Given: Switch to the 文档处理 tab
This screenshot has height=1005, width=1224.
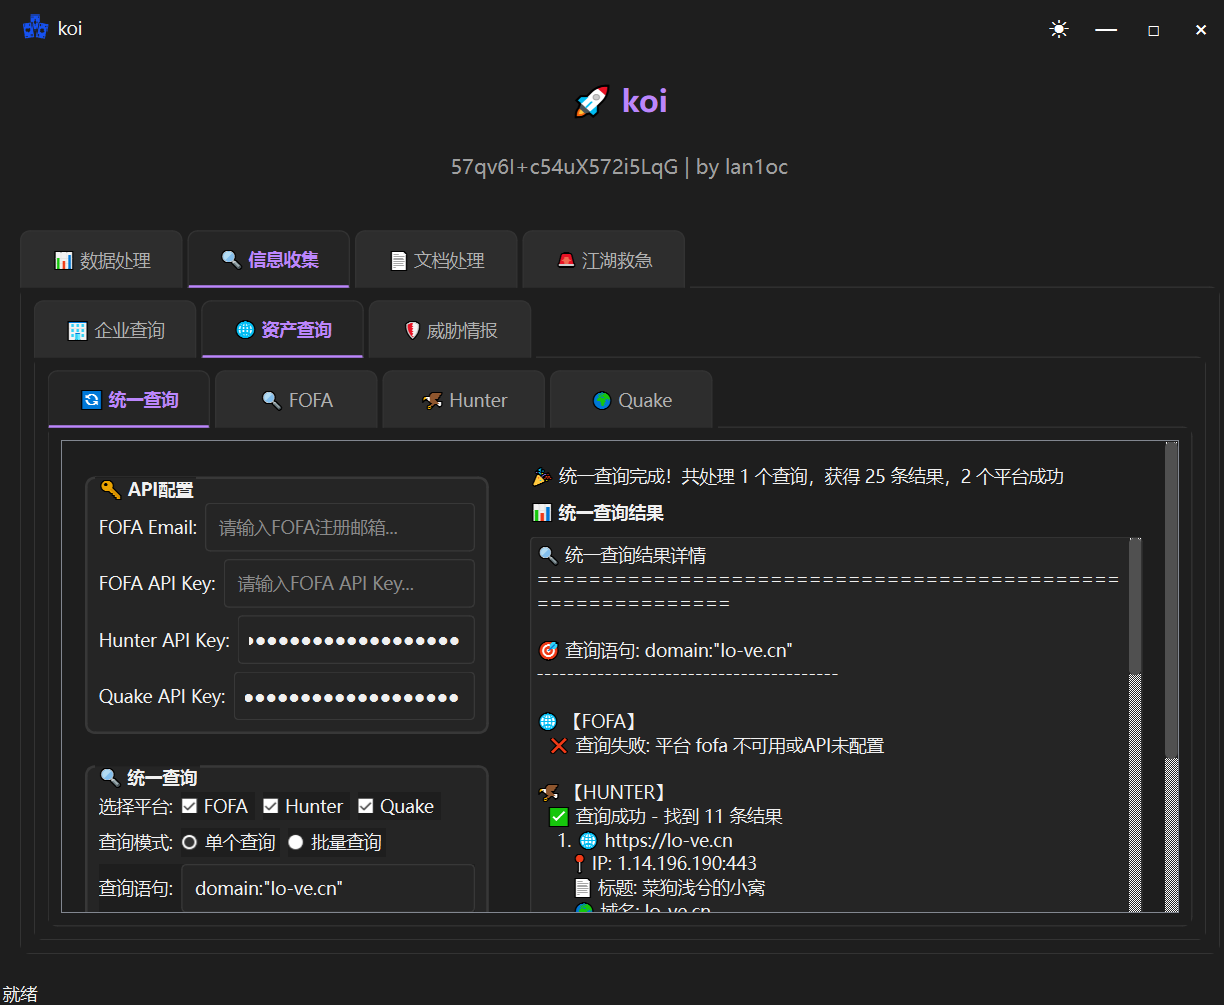Looking at the screenshot, I should pyautogui.click(x=436, y=260).
